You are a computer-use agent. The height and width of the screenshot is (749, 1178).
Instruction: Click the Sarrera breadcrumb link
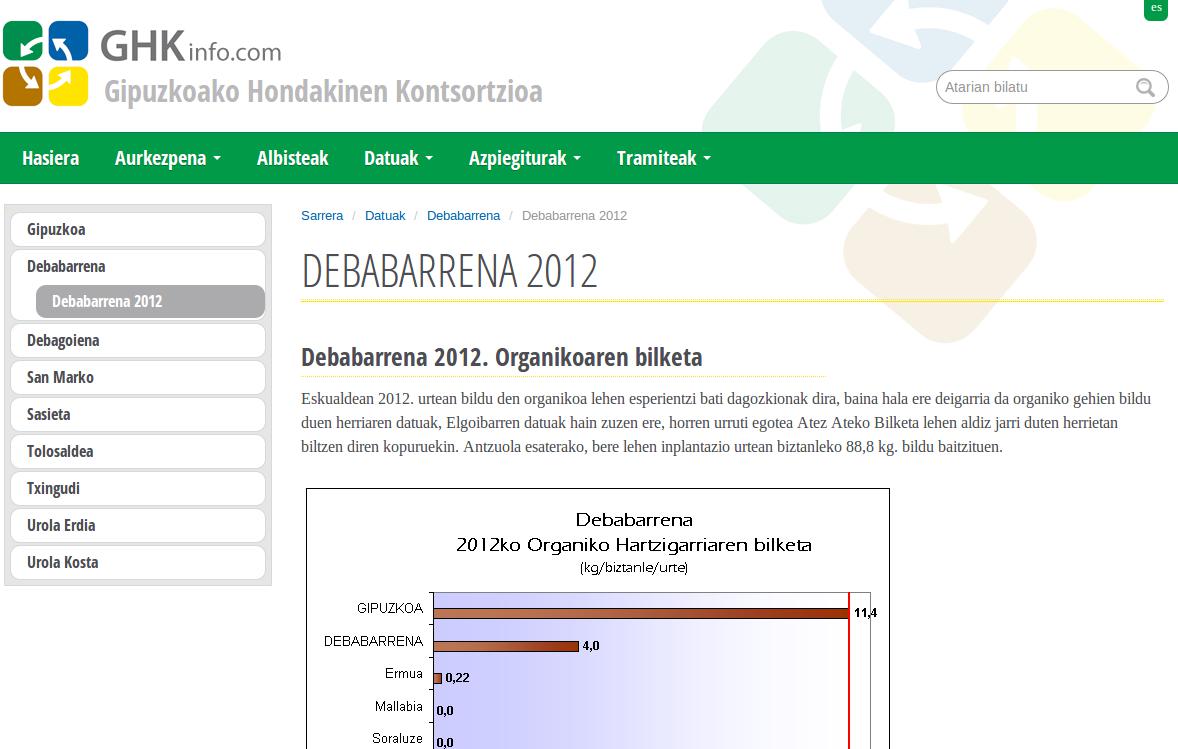[x=322, y=216]
